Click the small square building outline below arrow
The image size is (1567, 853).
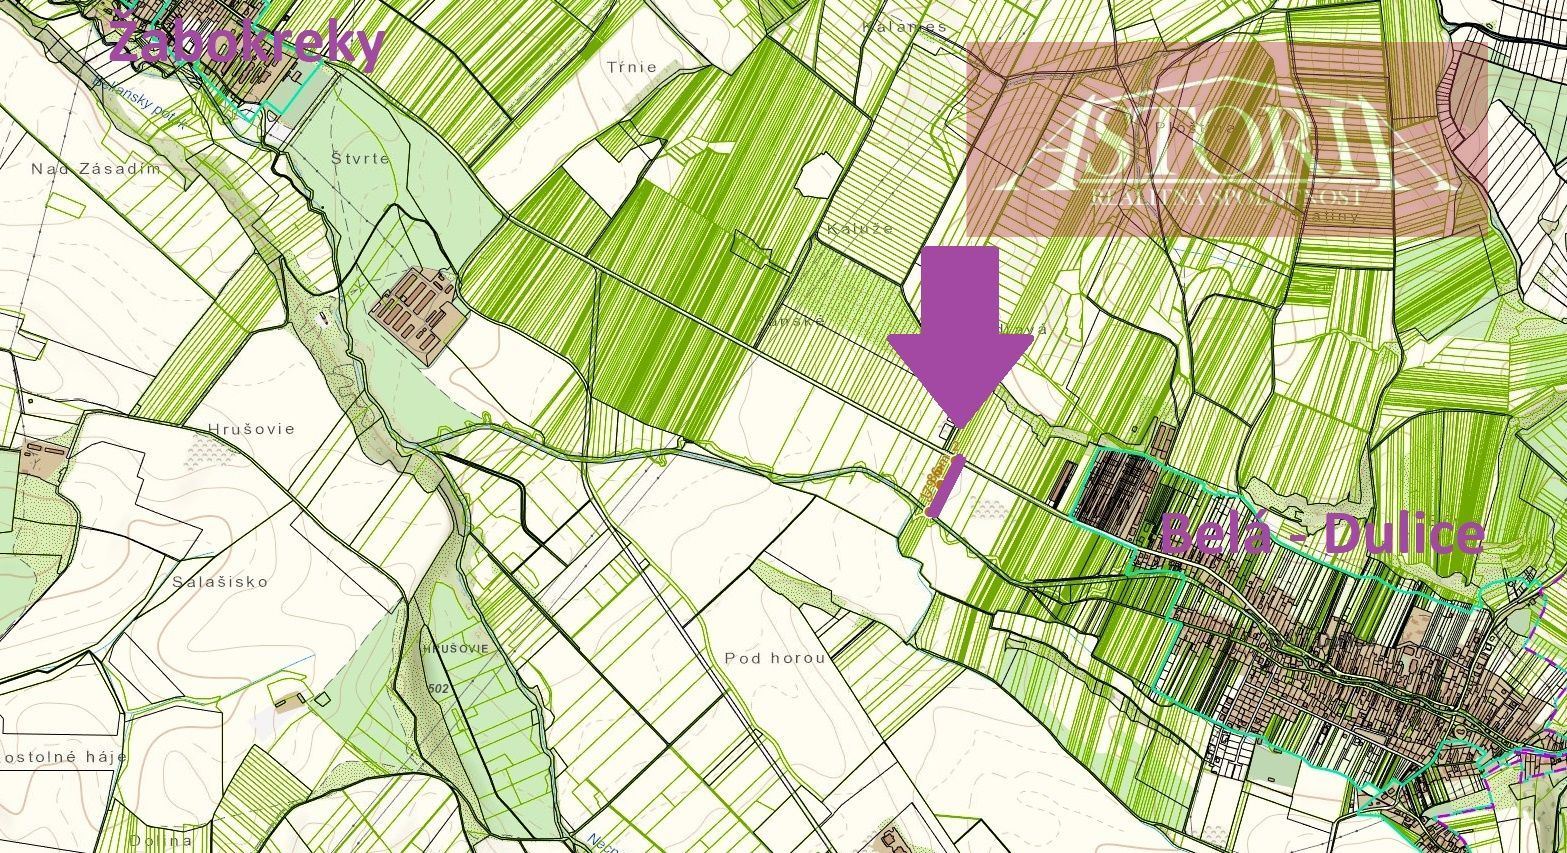[946, 433]
